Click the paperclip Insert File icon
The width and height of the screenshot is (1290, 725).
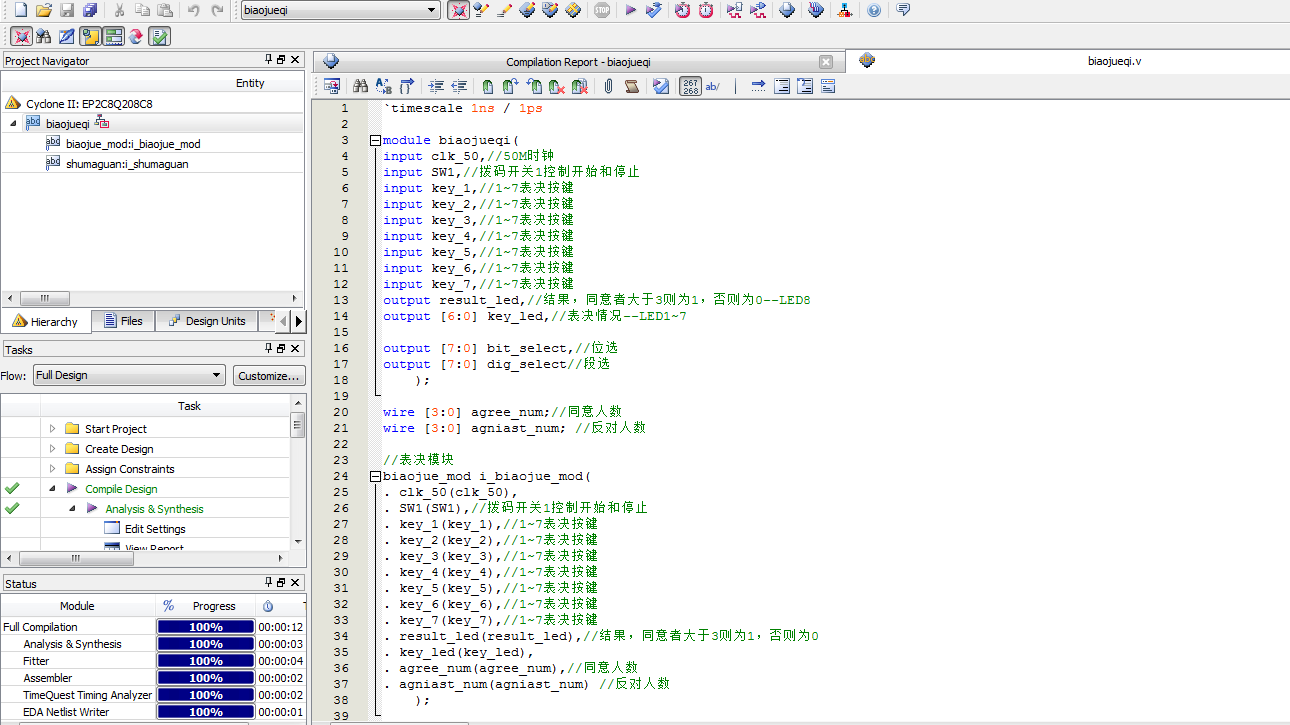point(607,87)
